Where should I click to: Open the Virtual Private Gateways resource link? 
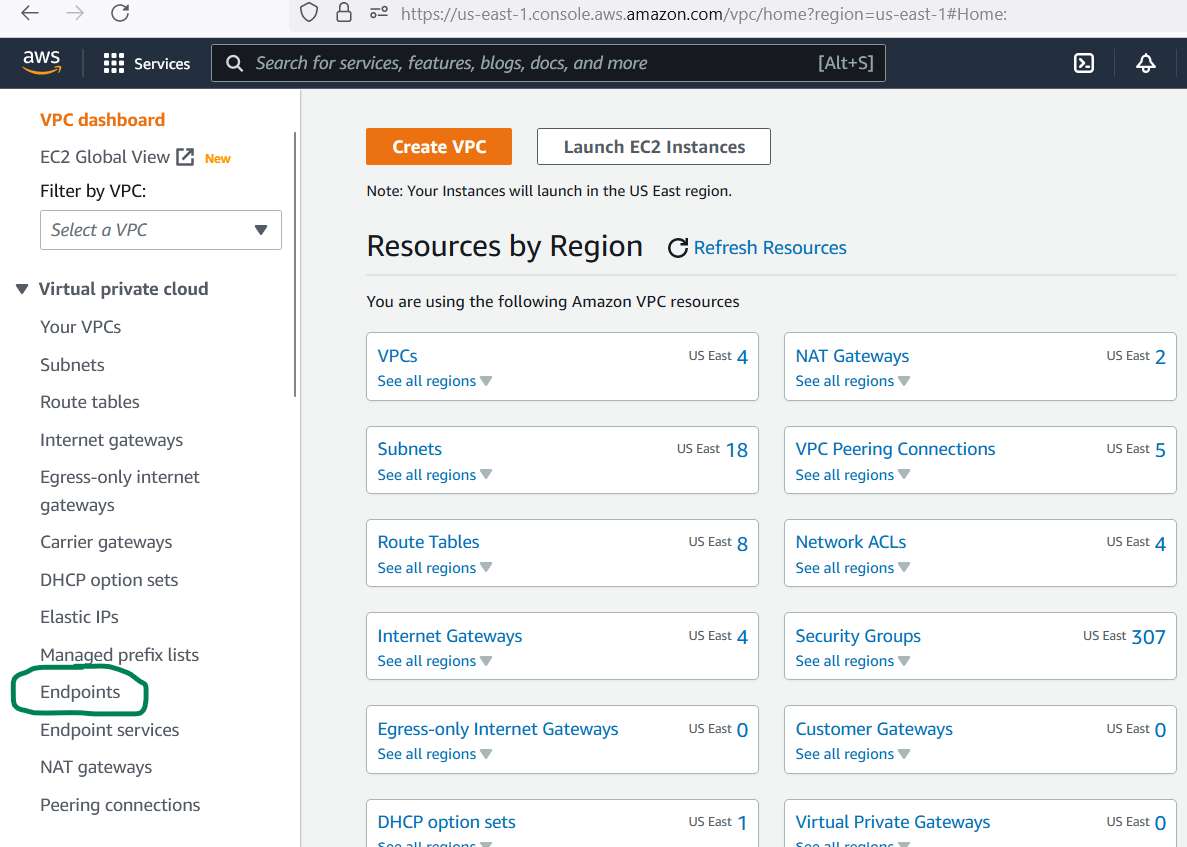coord(893,822)
